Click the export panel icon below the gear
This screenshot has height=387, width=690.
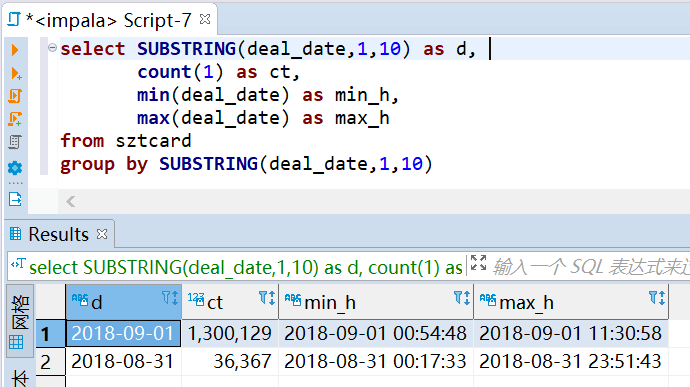coord(15,199)
